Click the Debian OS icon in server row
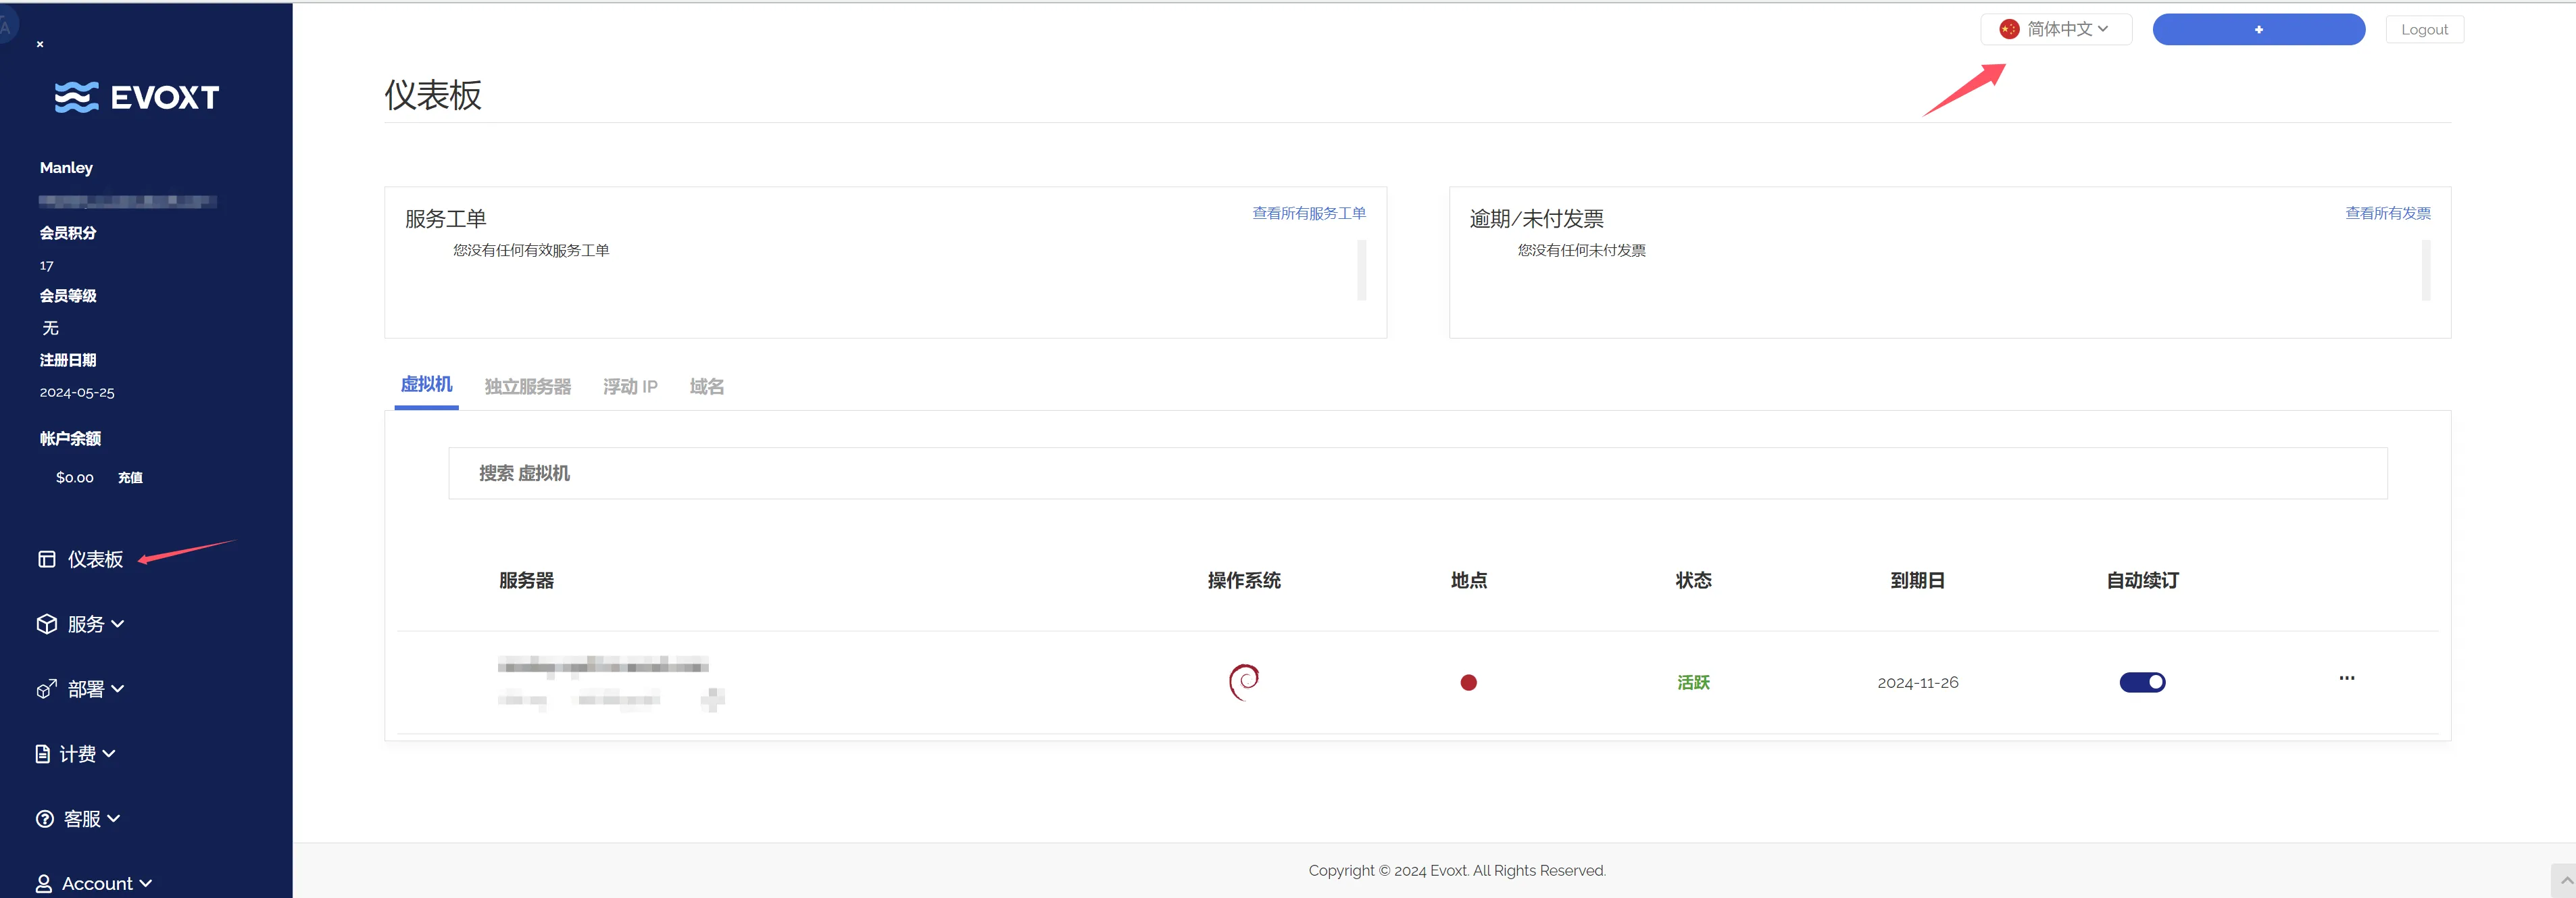 point(1243,682)
